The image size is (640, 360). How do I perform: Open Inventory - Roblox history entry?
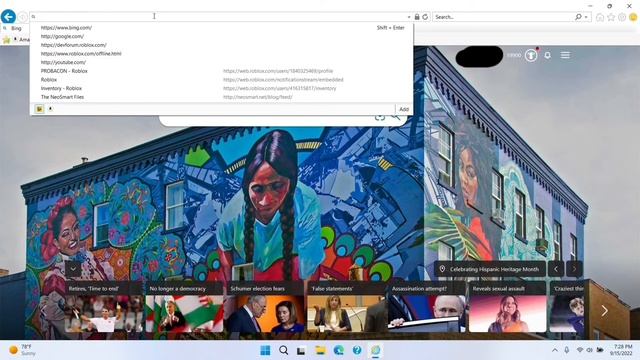pyautogui.click(x=222, y=88)
